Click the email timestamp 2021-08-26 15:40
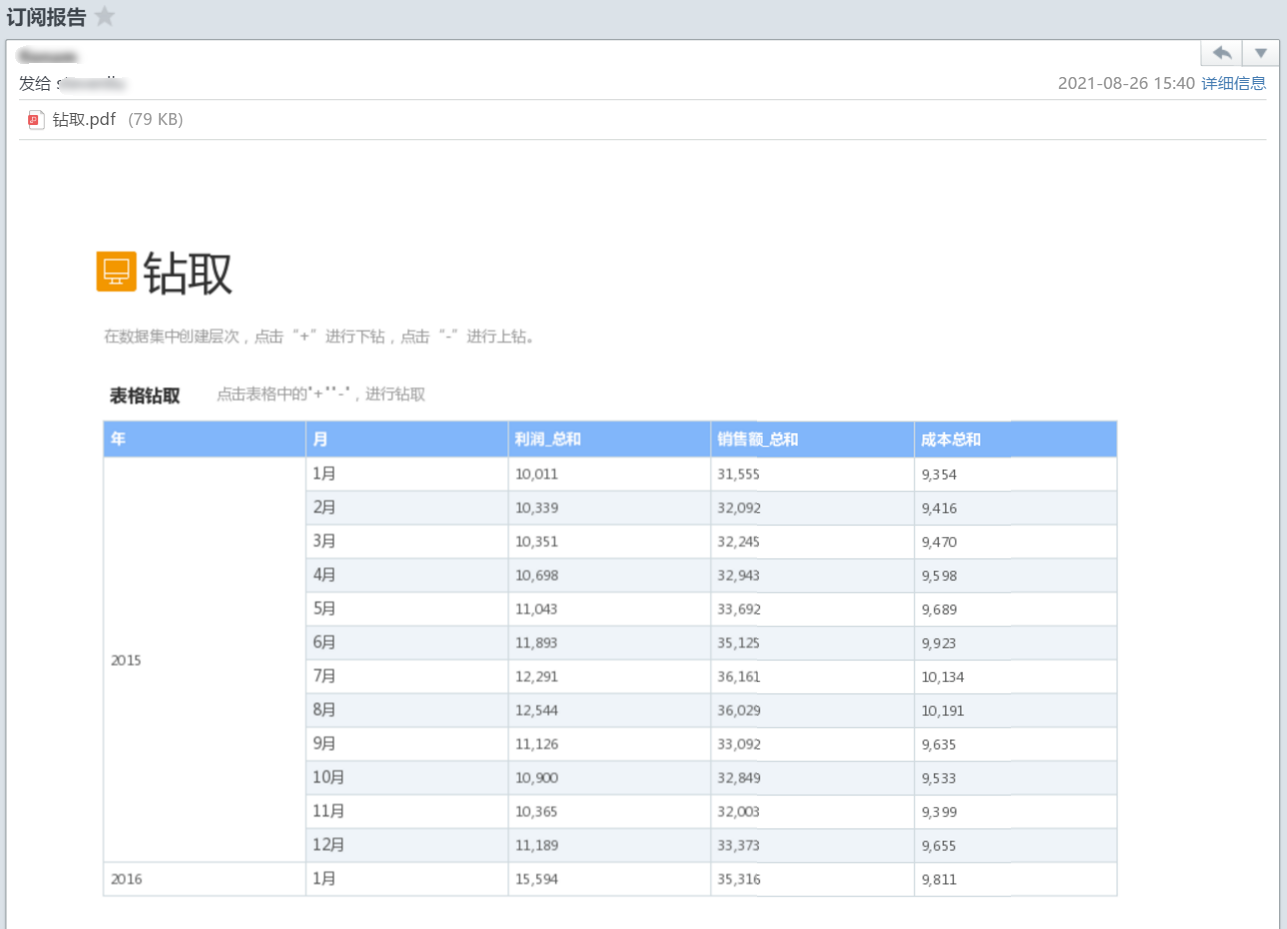The image size is (1287, 929). pyautogui.click(x=1125, y=84)
